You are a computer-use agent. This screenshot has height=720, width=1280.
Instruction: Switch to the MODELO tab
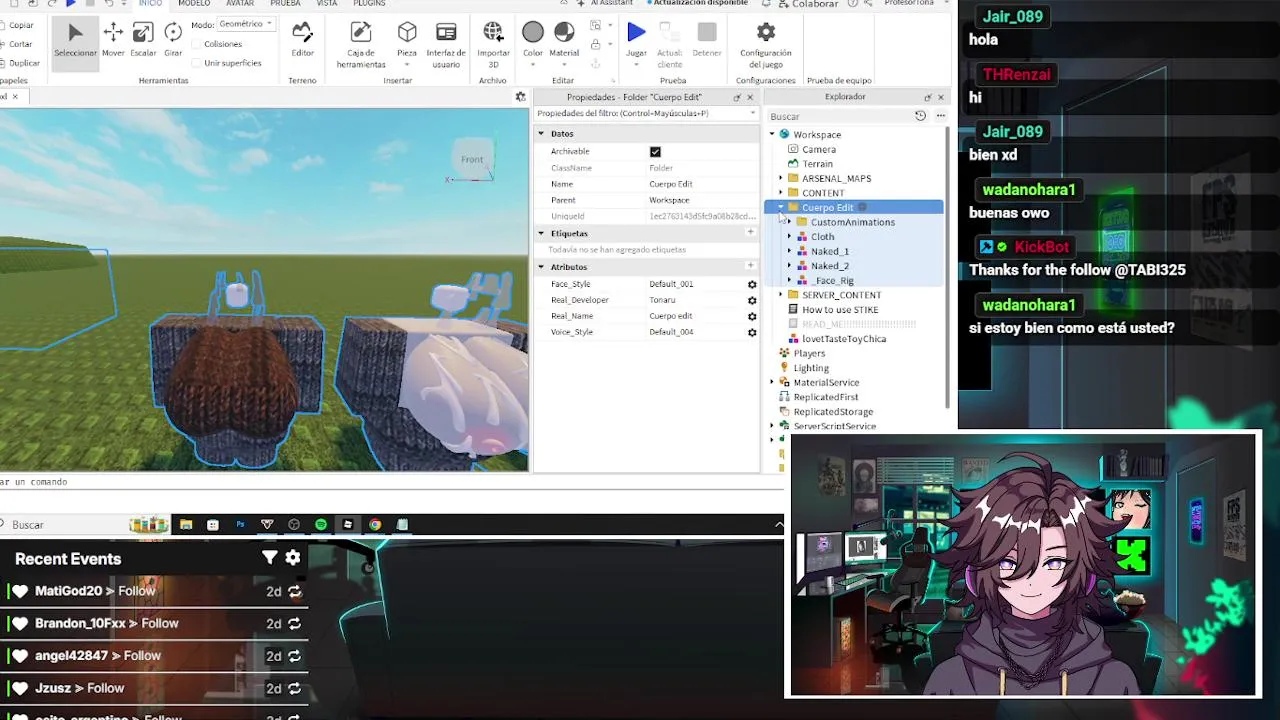point(194,4)
